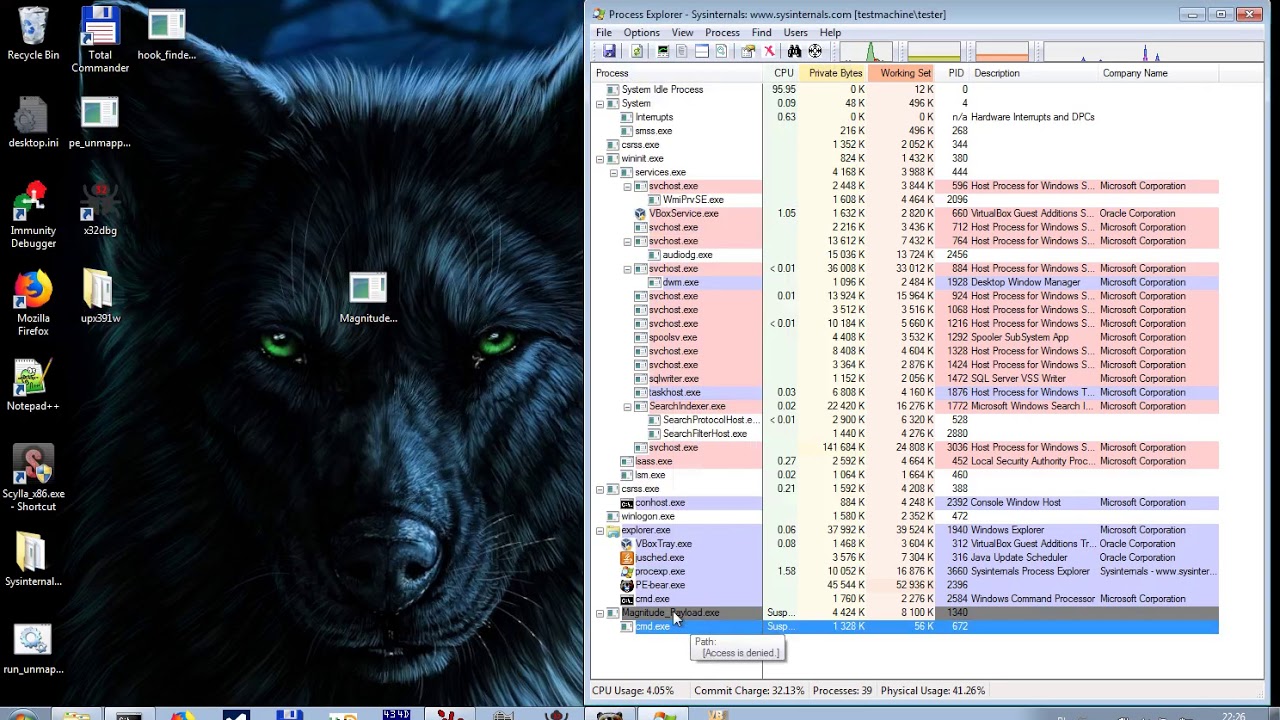Select the winlogon.exe process
1280x720 pixels.
(x=905, y=516)
